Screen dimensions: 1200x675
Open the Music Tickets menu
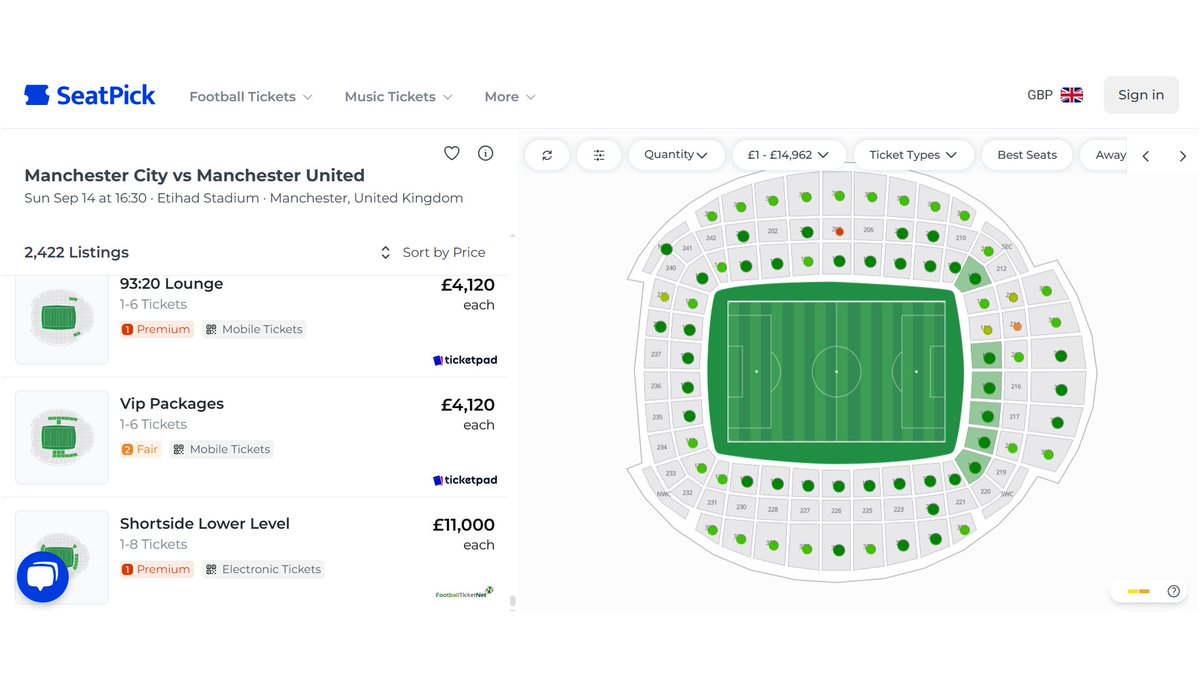[x=398, y=97]
